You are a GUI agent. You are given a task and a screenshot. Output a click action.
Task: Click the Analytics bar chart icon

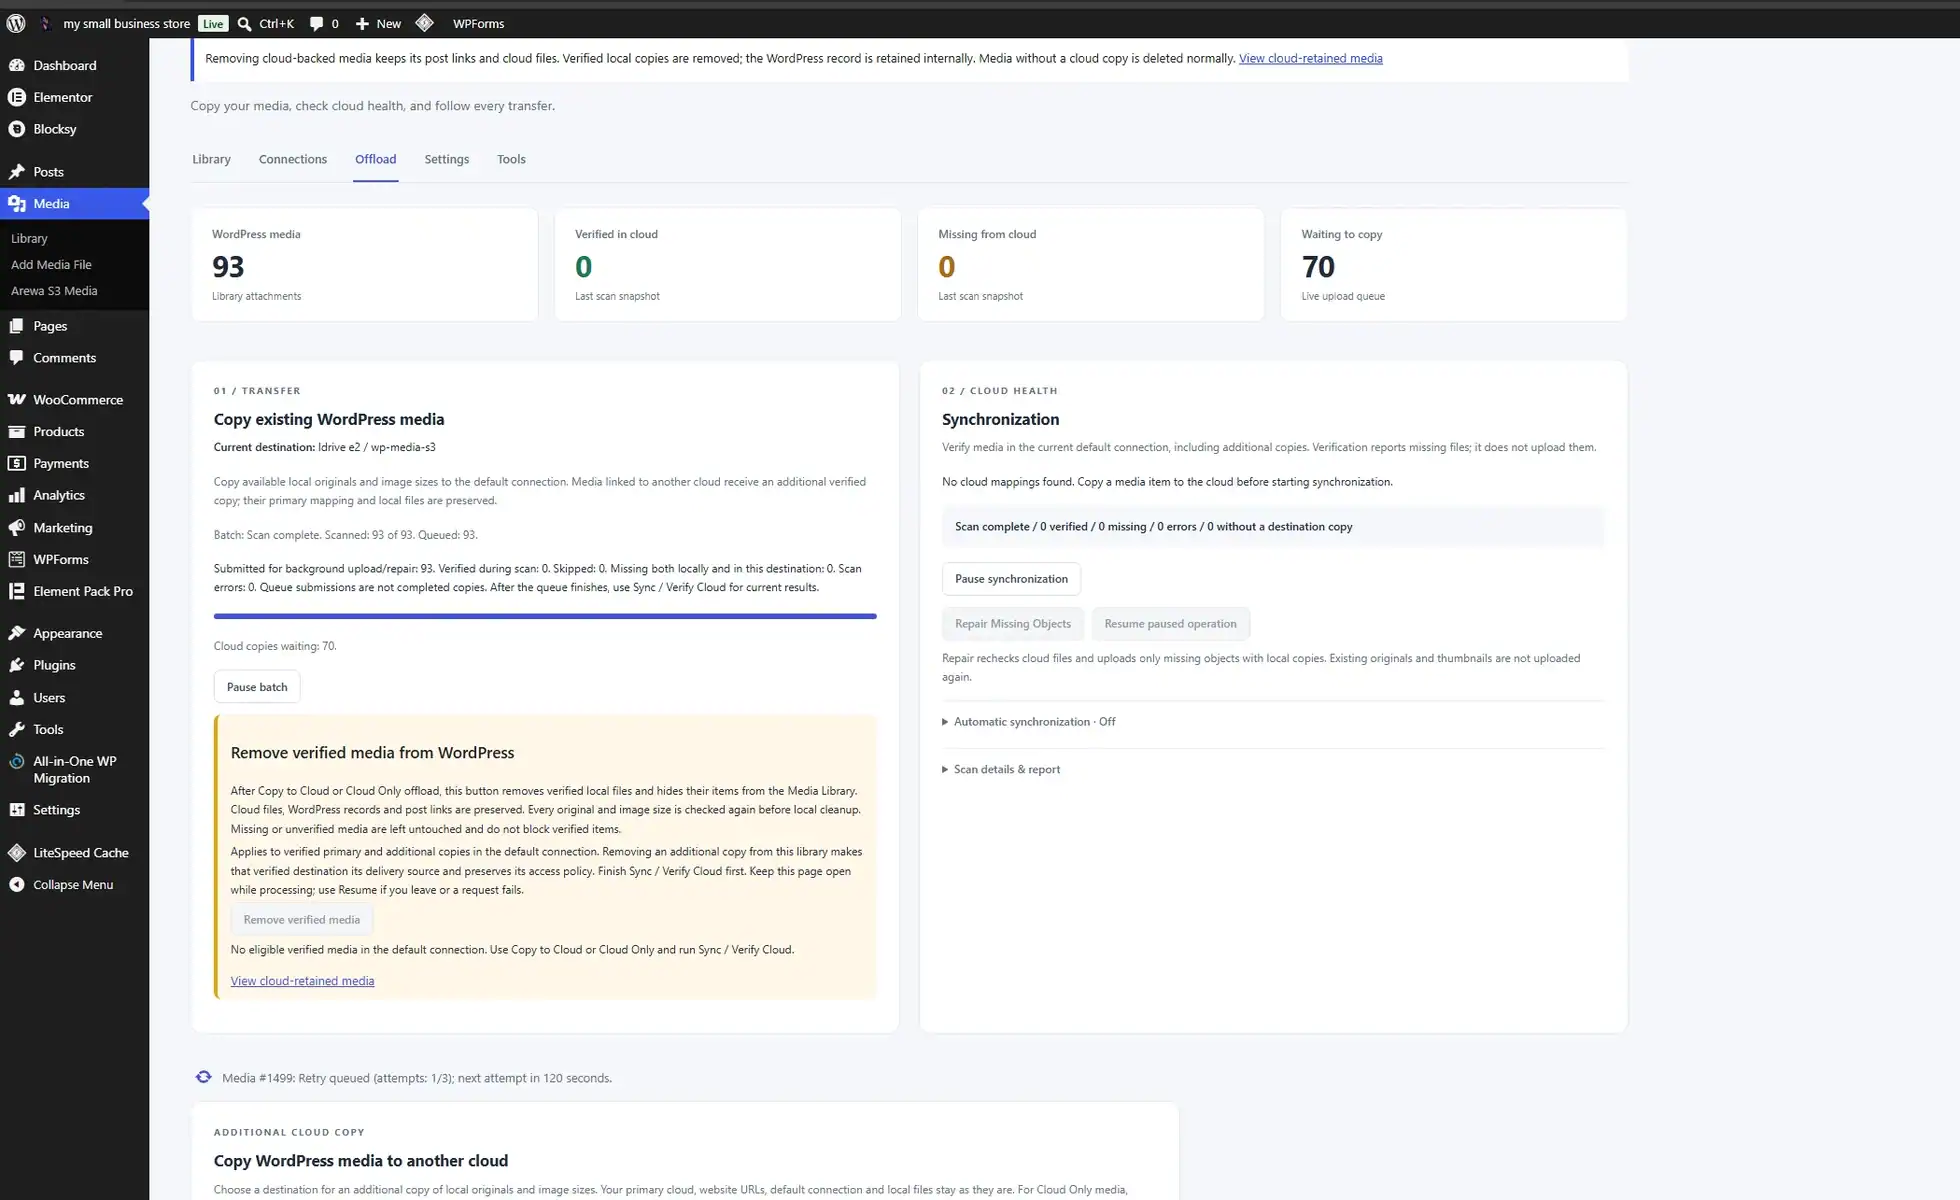(17, 495)
